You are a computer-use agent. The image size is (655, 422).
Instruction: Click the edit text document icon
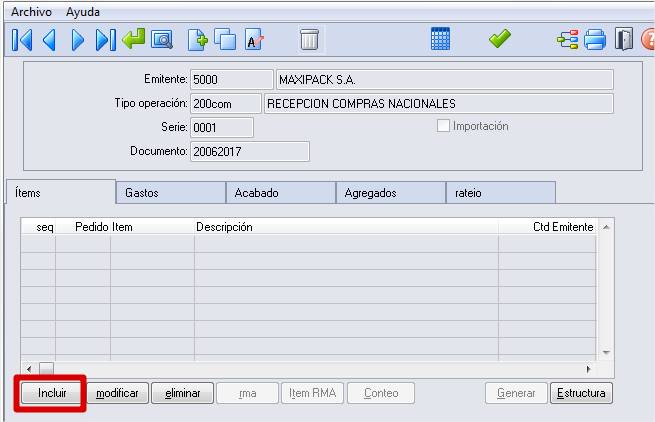click(x=254, y=39)
